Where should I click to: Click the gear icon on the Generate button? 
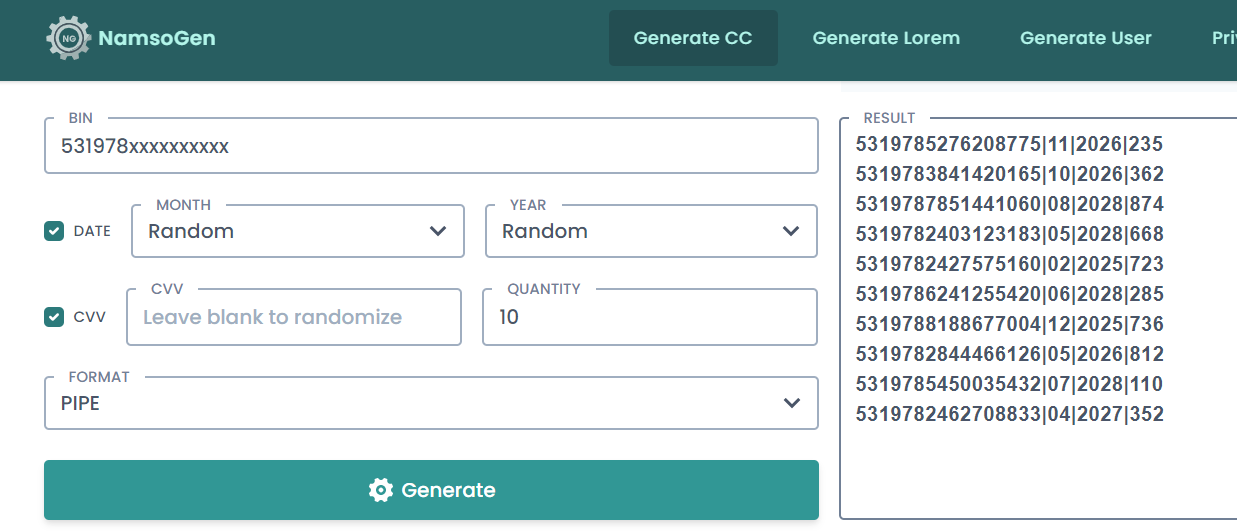tap(380, 490)
